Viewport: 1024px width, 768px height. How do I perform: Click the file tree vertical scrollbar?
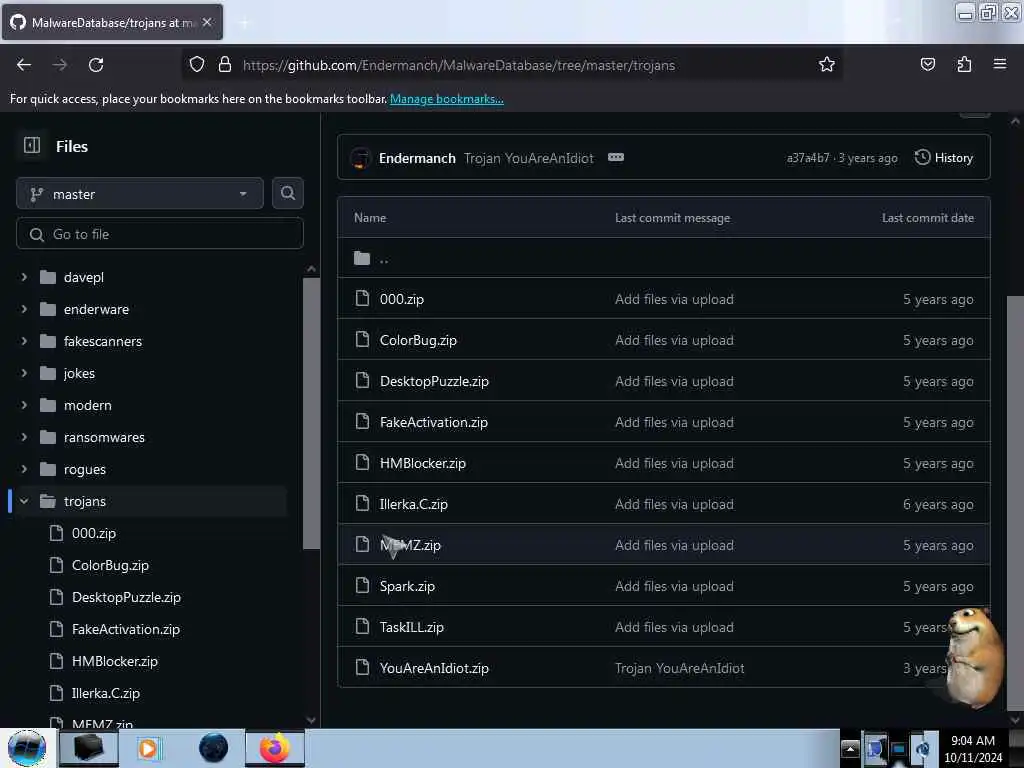(x=312, y=413)
